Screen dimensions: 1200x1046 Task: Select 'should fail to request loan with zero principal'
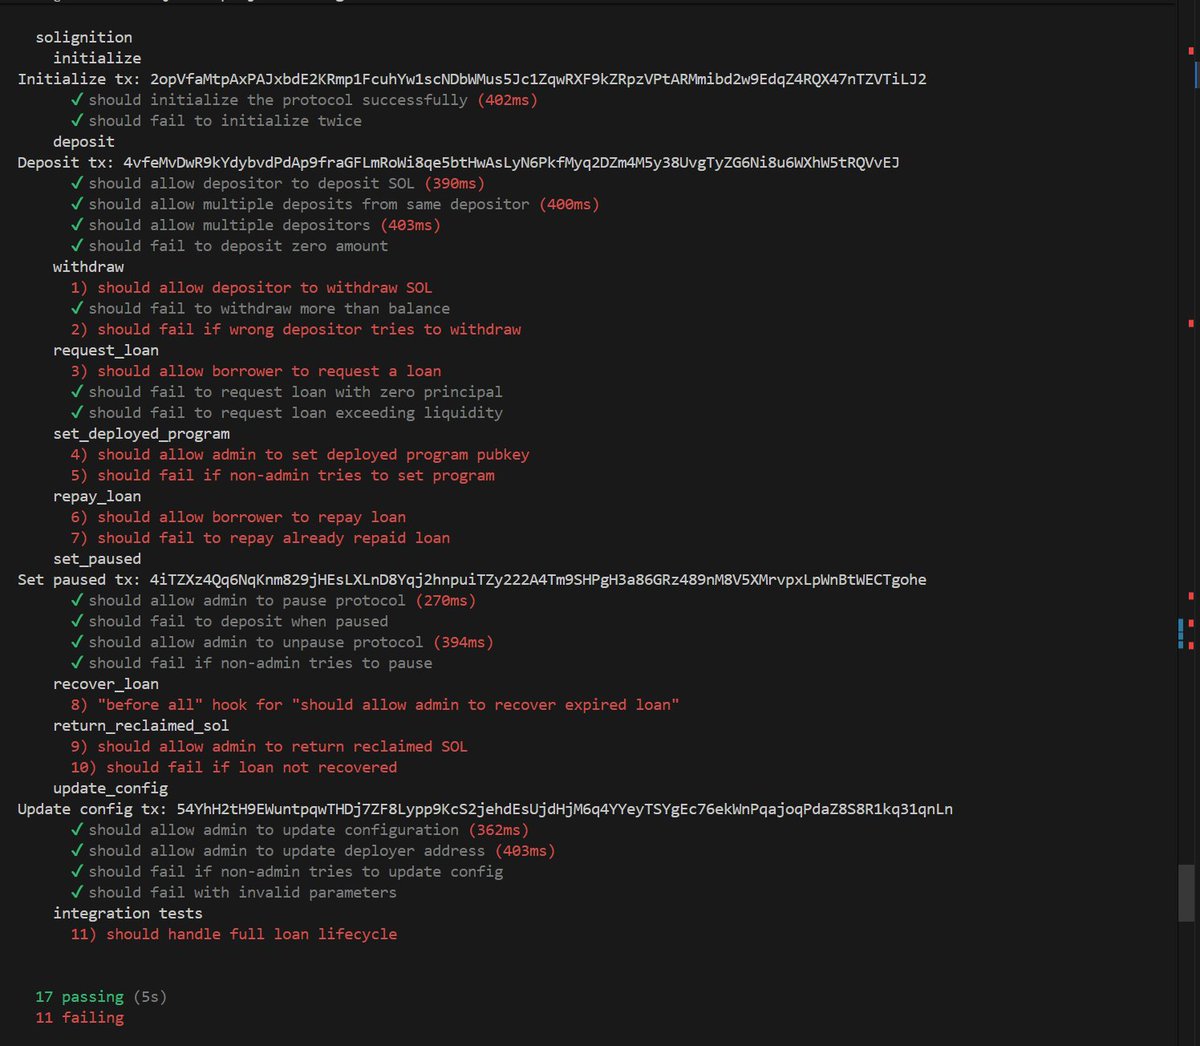pyautogui.click(x=287, y=392)
